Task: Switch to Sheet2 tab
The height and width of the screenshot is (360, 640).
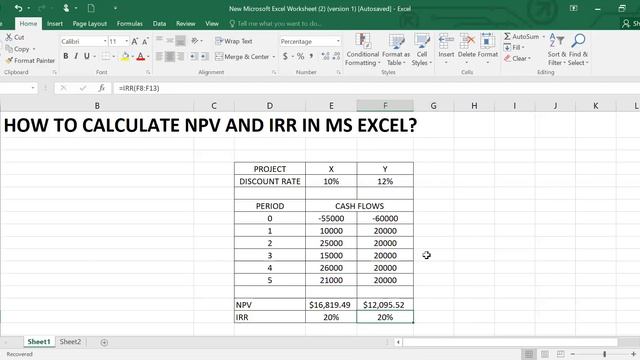Action: click(x=70, y=342)
